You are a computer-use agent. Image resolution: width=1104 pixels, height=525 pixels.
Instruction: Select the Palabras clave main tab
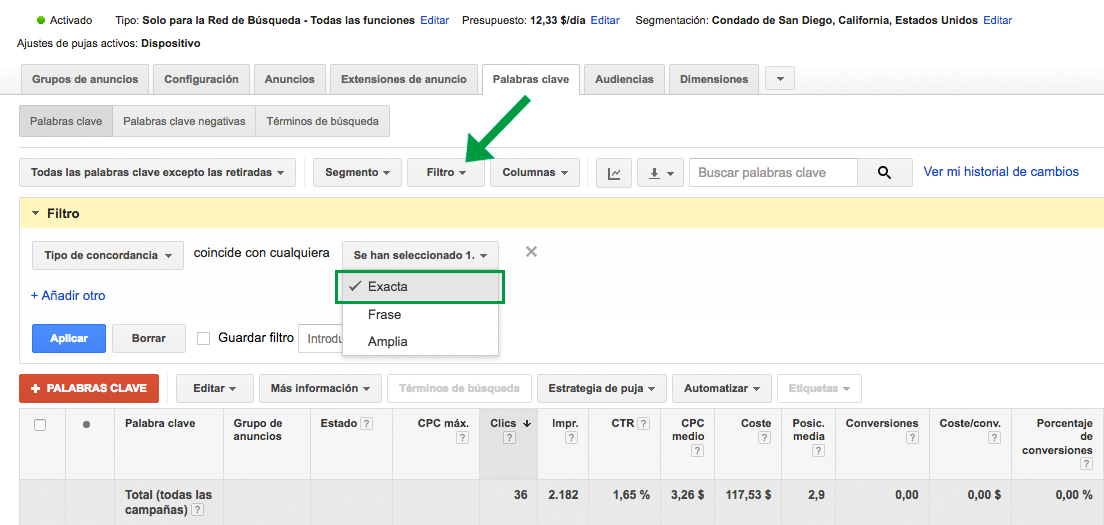[531, 80]
